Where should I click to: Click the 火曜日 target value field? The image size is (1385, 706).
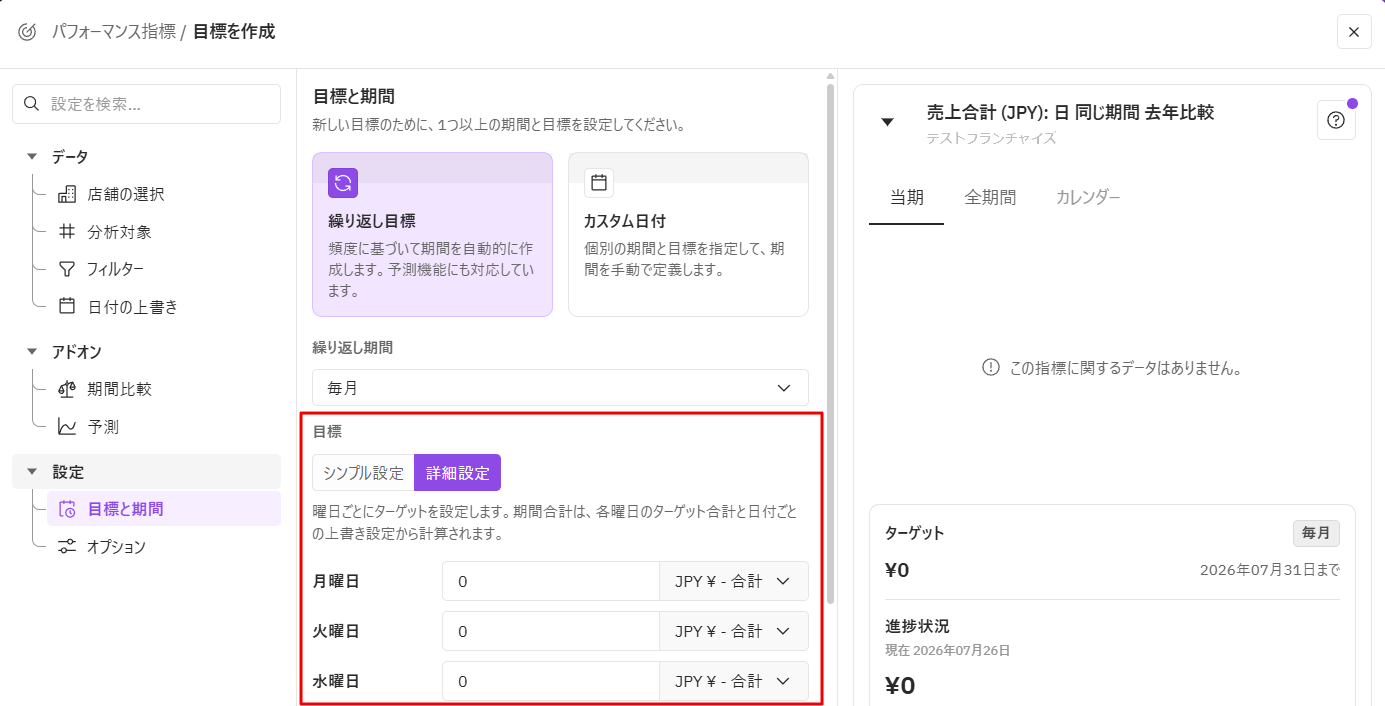coord(551,631)
